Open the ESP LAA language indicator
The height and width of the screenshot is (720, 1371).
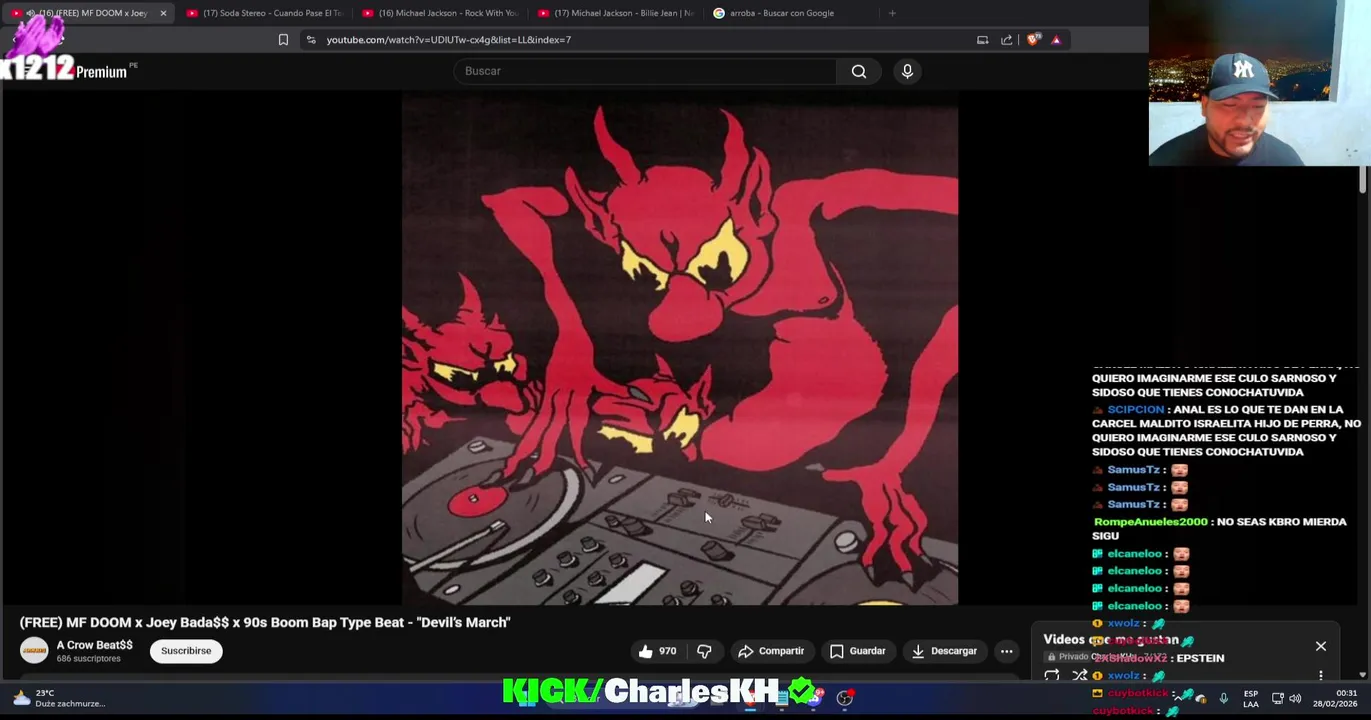click(x=1251, y=698)
